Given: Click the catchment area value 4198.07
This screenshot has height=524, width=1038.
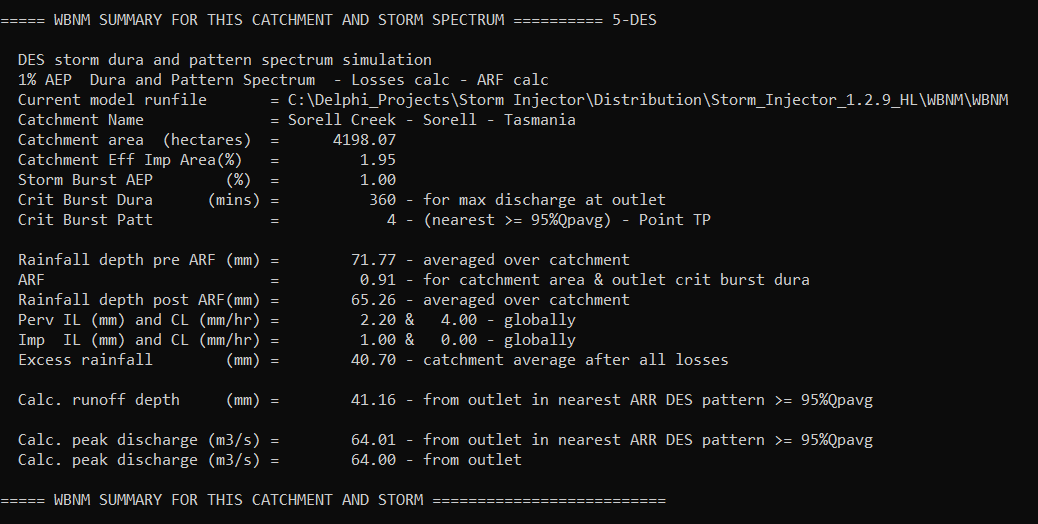Looking at the screenshot, I should [x=364, y=140].
